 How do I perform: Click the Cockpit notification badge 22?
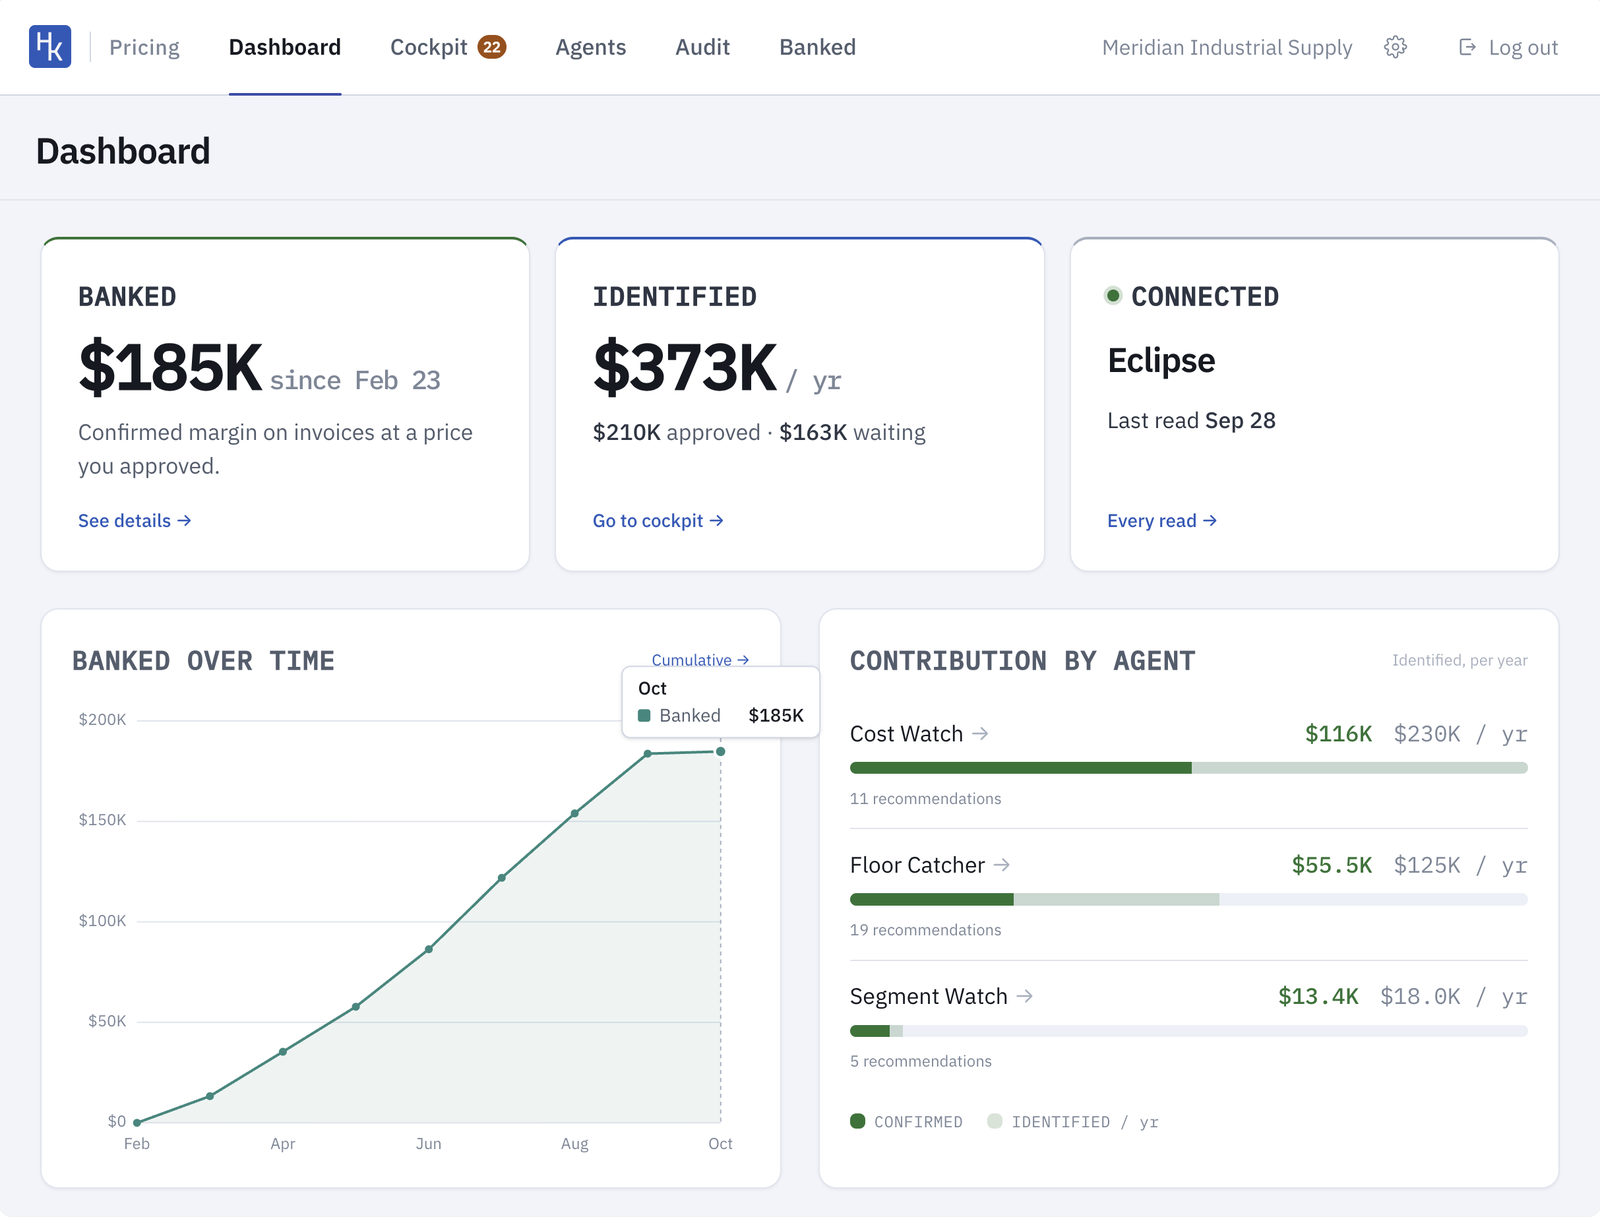point(492,47)
